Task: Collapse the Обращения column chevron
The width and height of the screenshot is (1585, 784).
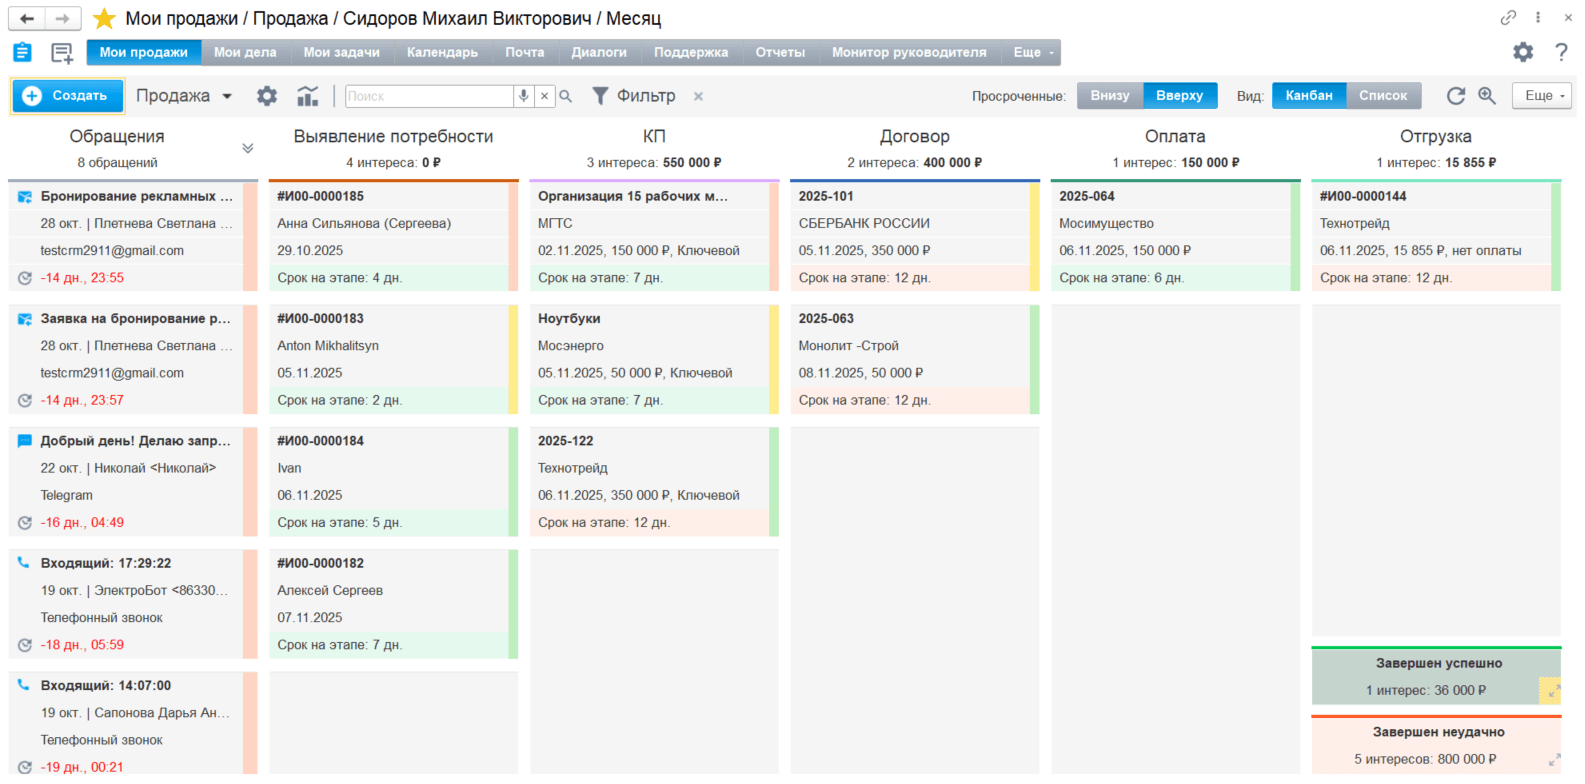Action: point(248,148)
